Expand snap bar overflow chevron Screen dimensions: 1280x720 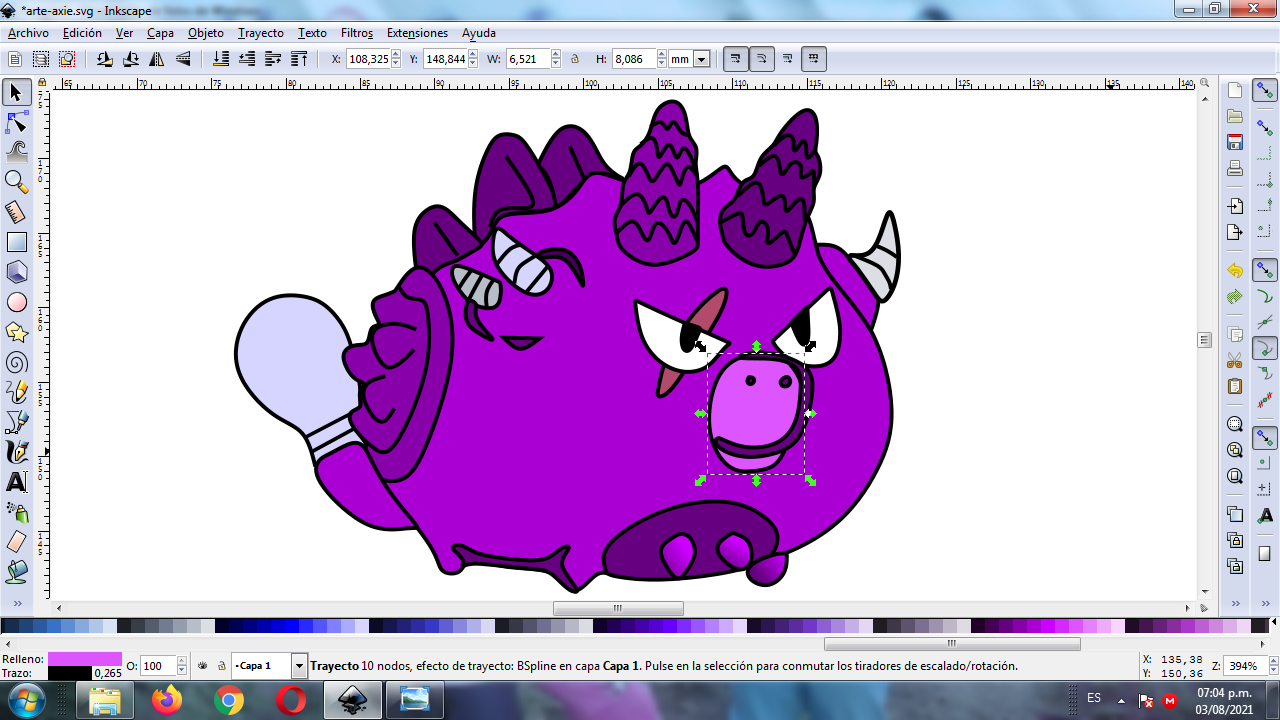1264,604
